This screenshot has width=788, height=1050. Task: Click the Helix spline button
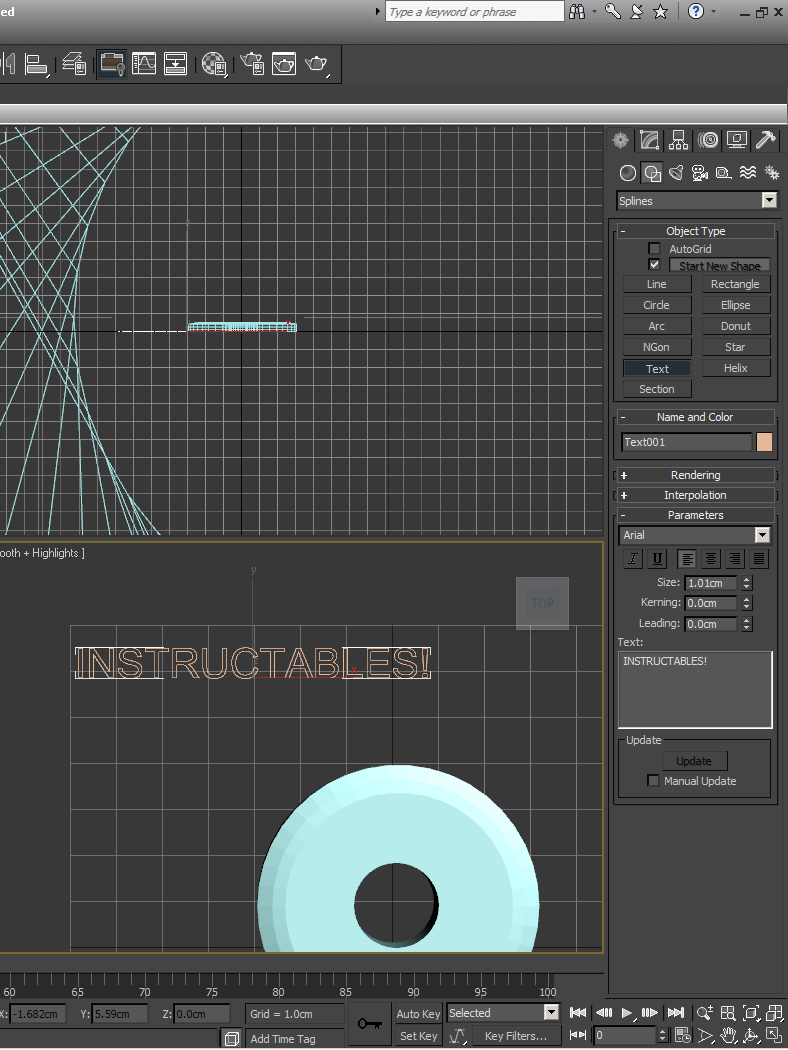pos(736,368)
